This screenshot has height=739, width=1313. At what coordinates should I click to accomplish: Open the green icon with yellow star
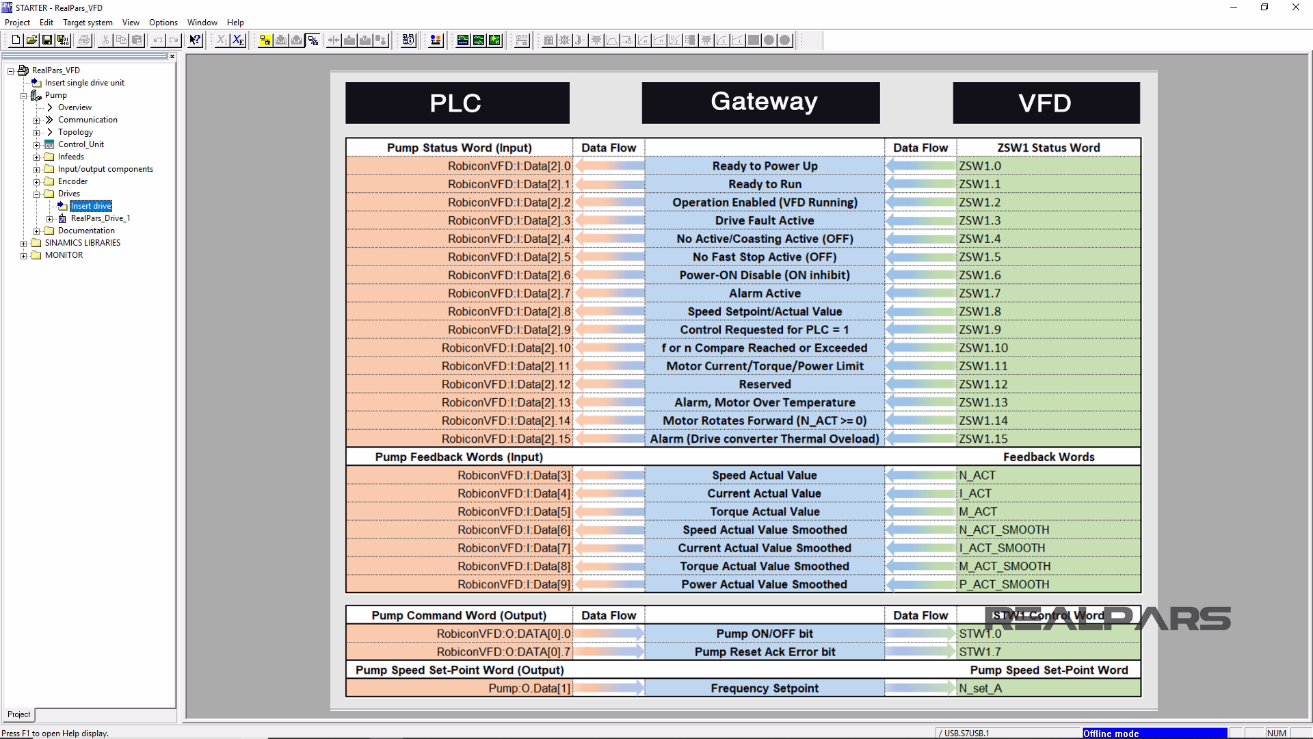[495, 40]
